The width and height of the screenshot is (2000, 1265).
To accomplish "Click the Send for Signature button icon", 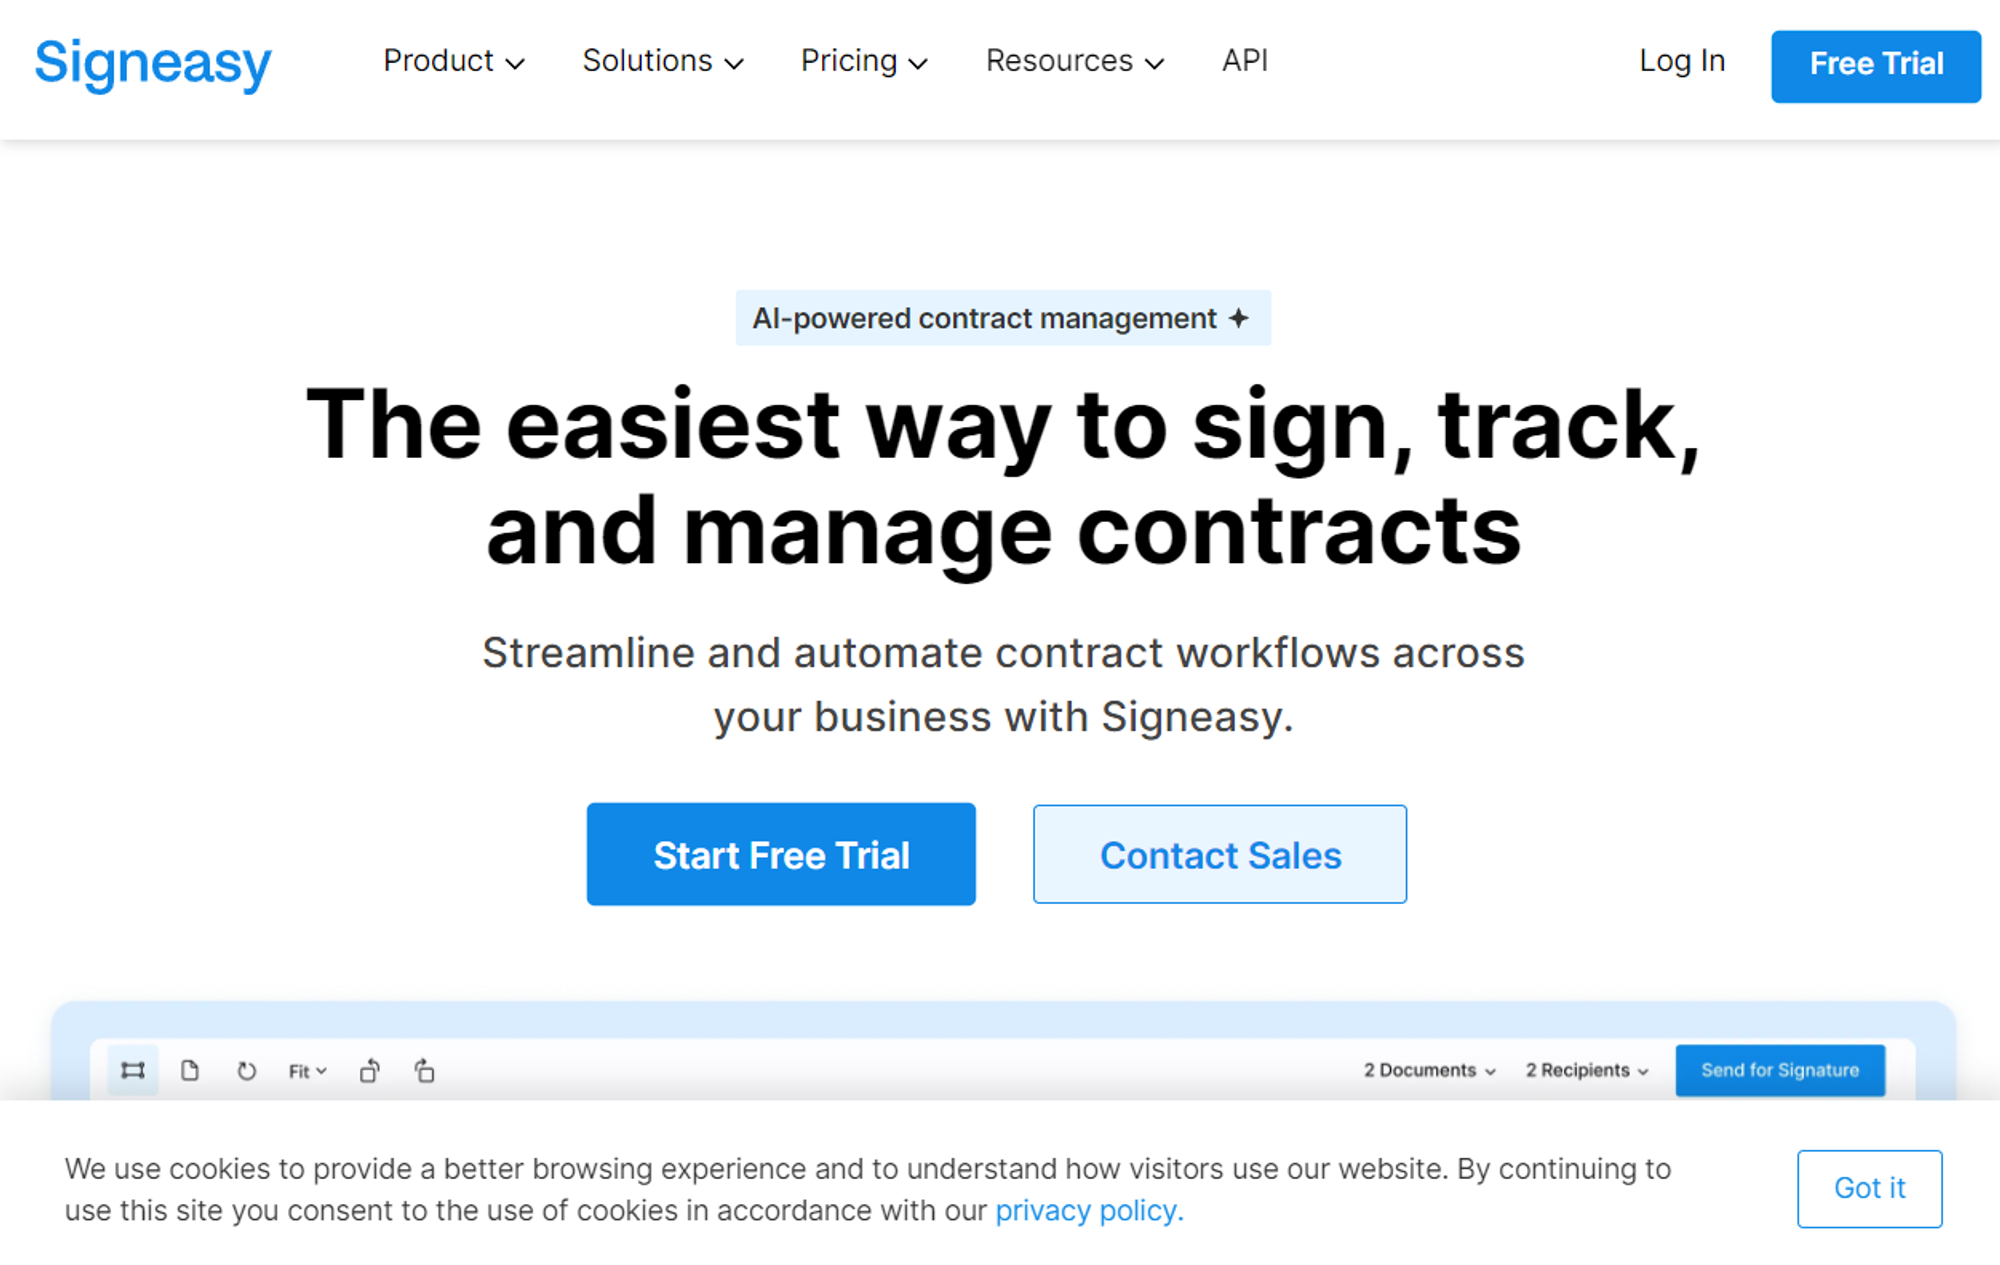I will coord(1780,1068).
